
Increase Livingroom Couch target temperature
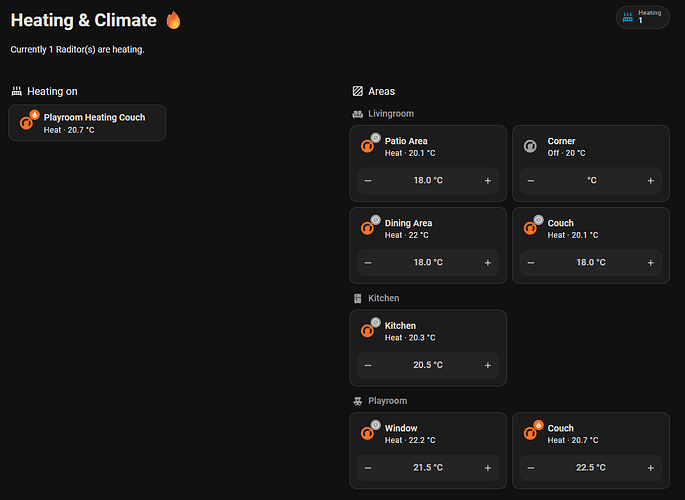[x=650, y=263]
